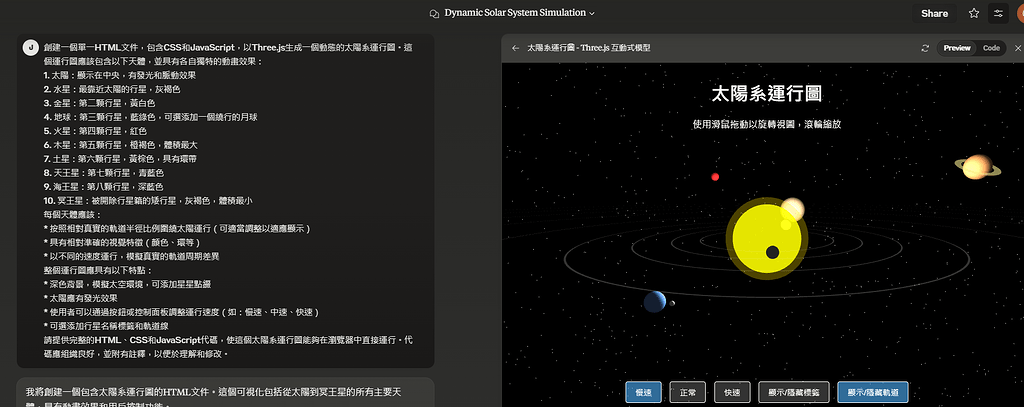Click the Sun in the simulation
Viewport: 1024px width, 407px height.
pyautogui.click(x=766, y=238)
